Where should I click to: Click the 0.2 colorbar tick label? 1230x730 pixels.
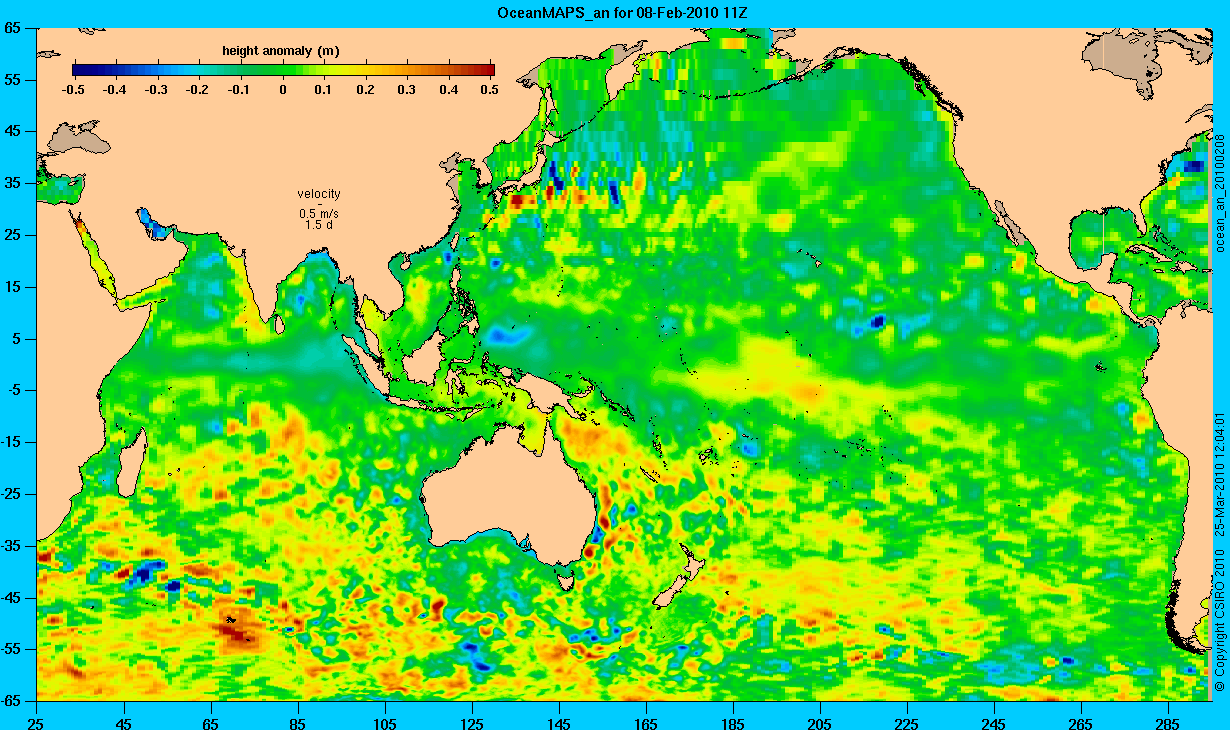pyautogui.click(x=365, y=90)
